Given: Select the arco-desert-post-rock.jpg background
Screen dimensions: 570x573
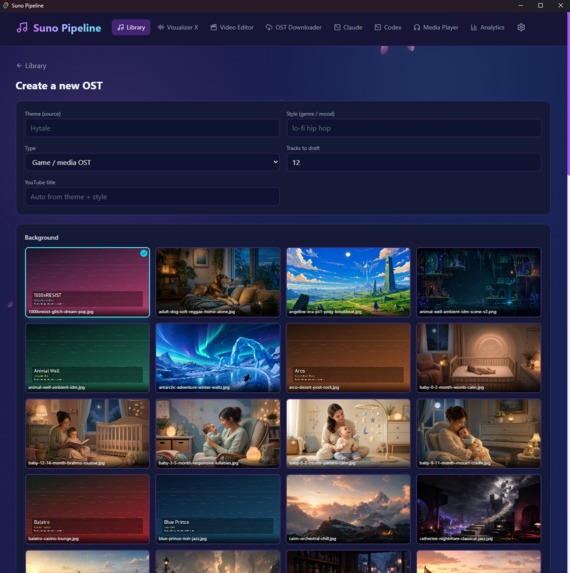Looking at the screenshot, I should pos(348,358).
